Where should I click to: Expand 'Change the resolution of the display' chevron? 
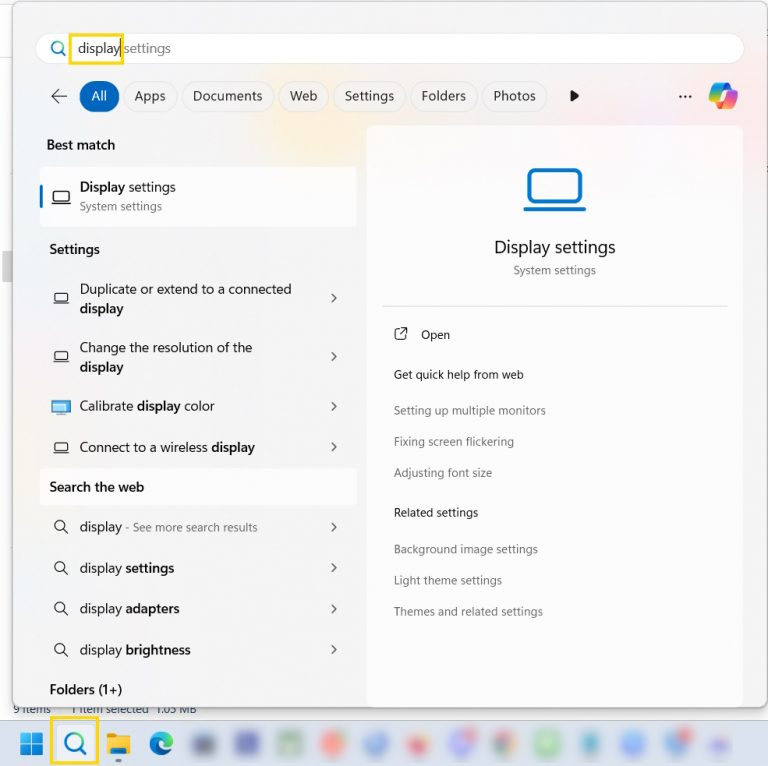click(x=333, y=357)
